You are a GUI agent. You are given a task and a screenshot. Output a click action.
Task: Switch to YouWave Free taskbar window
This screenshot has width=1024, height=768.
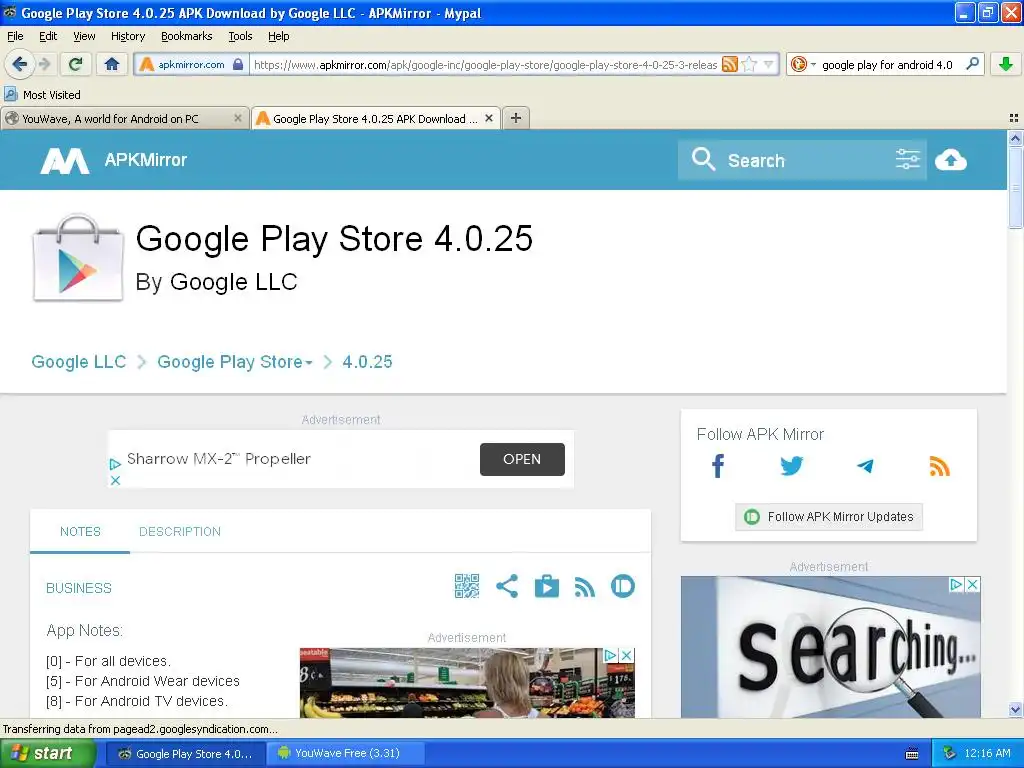point(346,753)
